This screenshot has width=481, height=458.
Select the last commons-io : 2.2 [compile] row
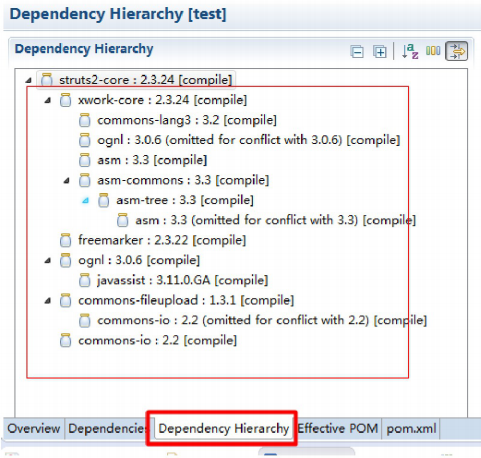coord(148,341)
